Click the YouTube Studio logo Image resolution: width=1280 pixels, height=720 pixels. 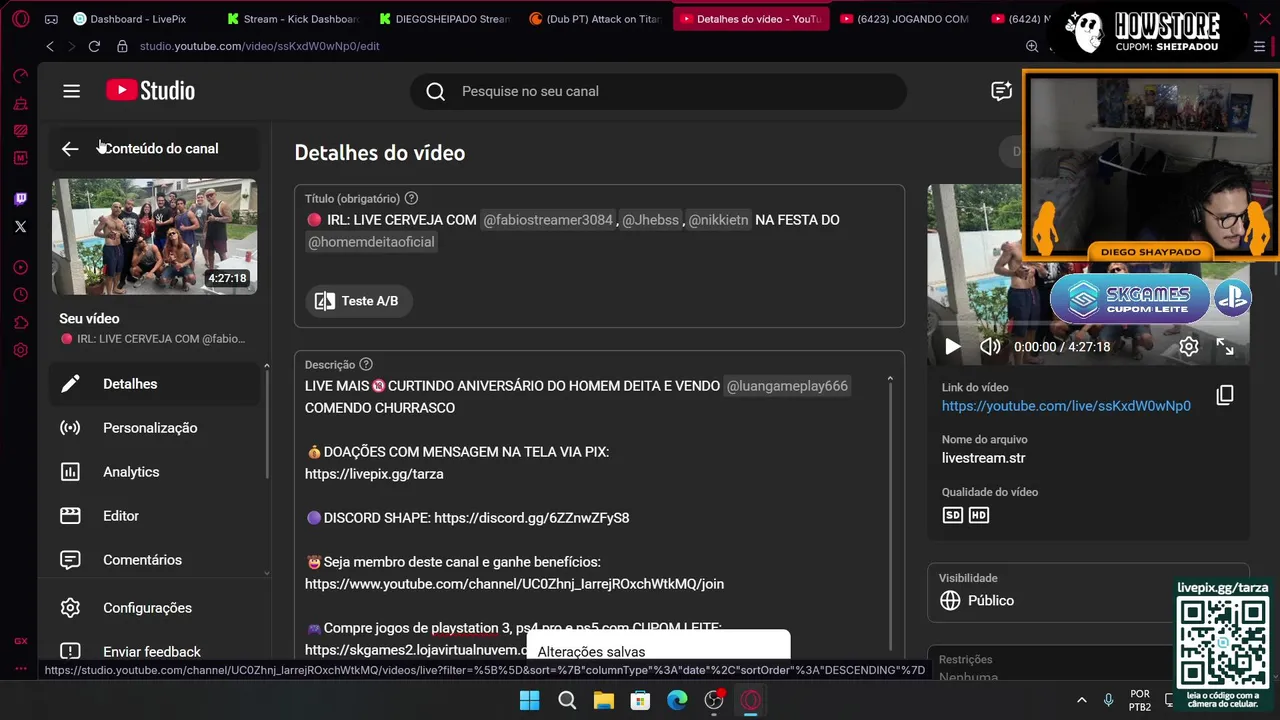tap(151, 91)
